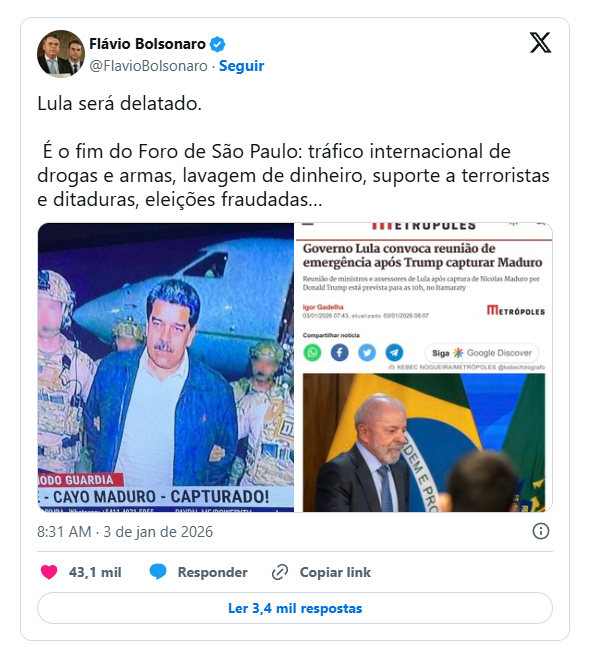
Task: Open the Maduro capturado news image
Action: (x=166, y=367)
